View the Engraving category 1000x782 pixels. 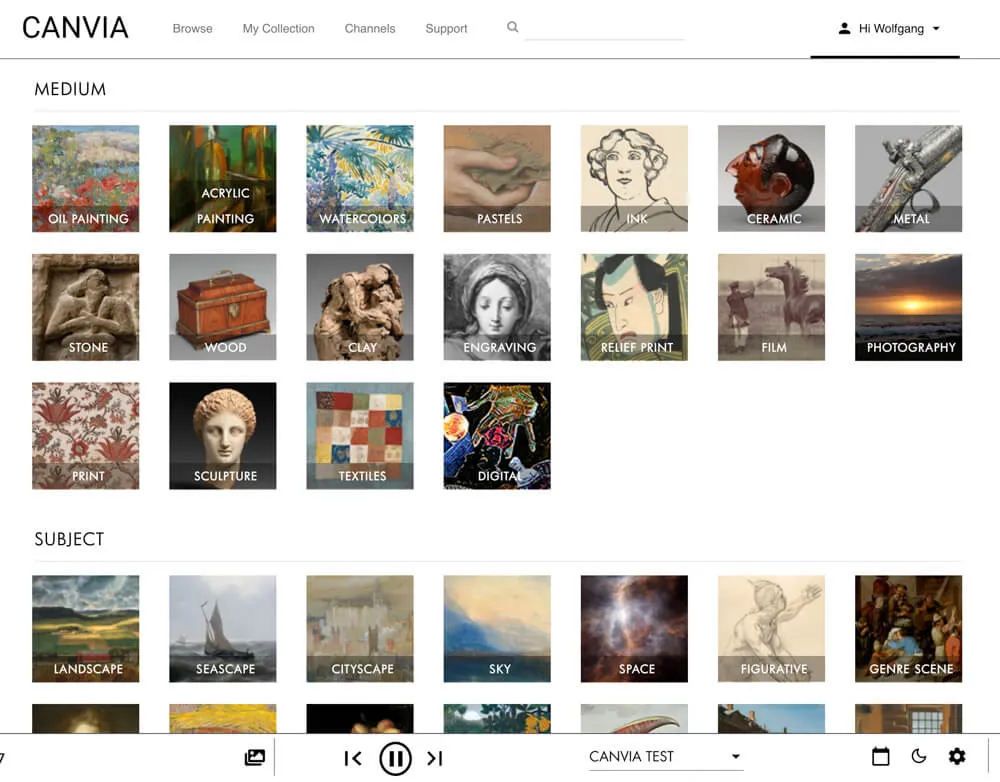tap(497, 307)
